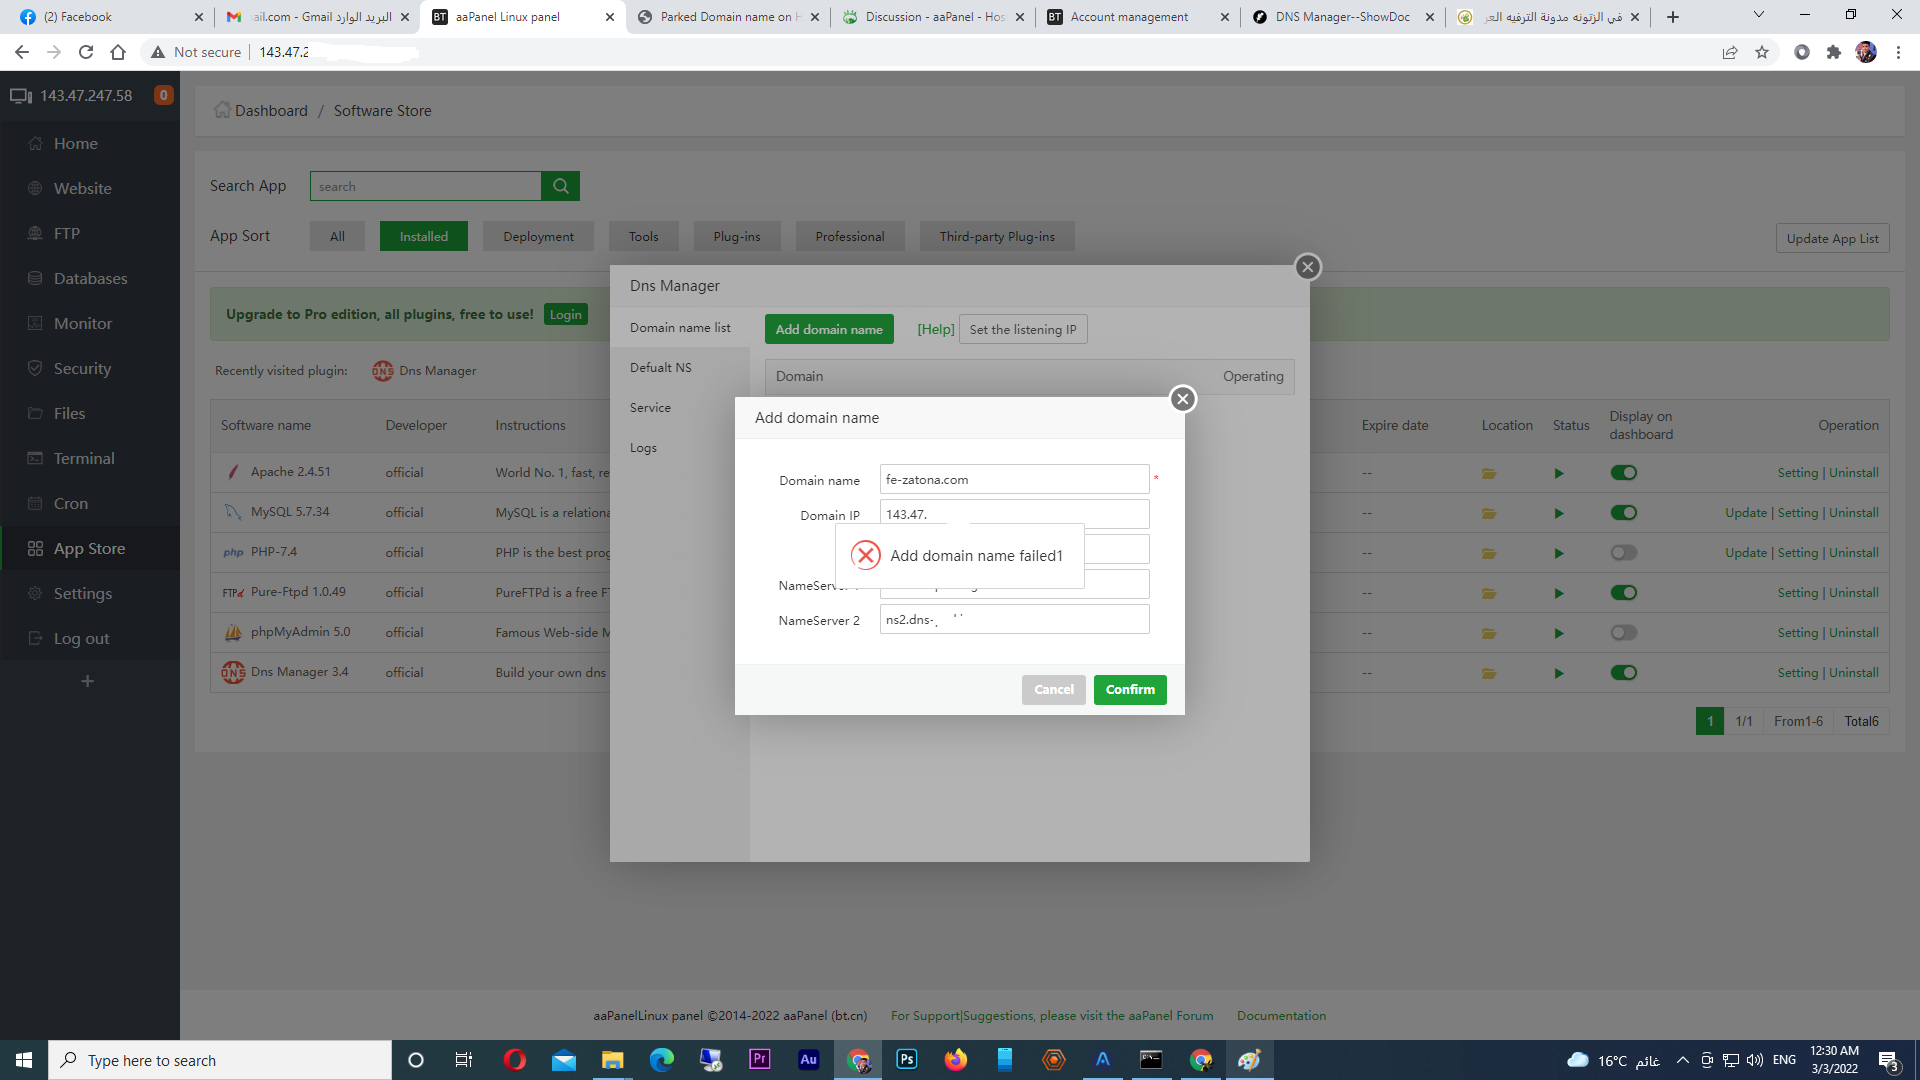Select the Deployment app sort tab
1920x1080 pixels.
(538, 237)
